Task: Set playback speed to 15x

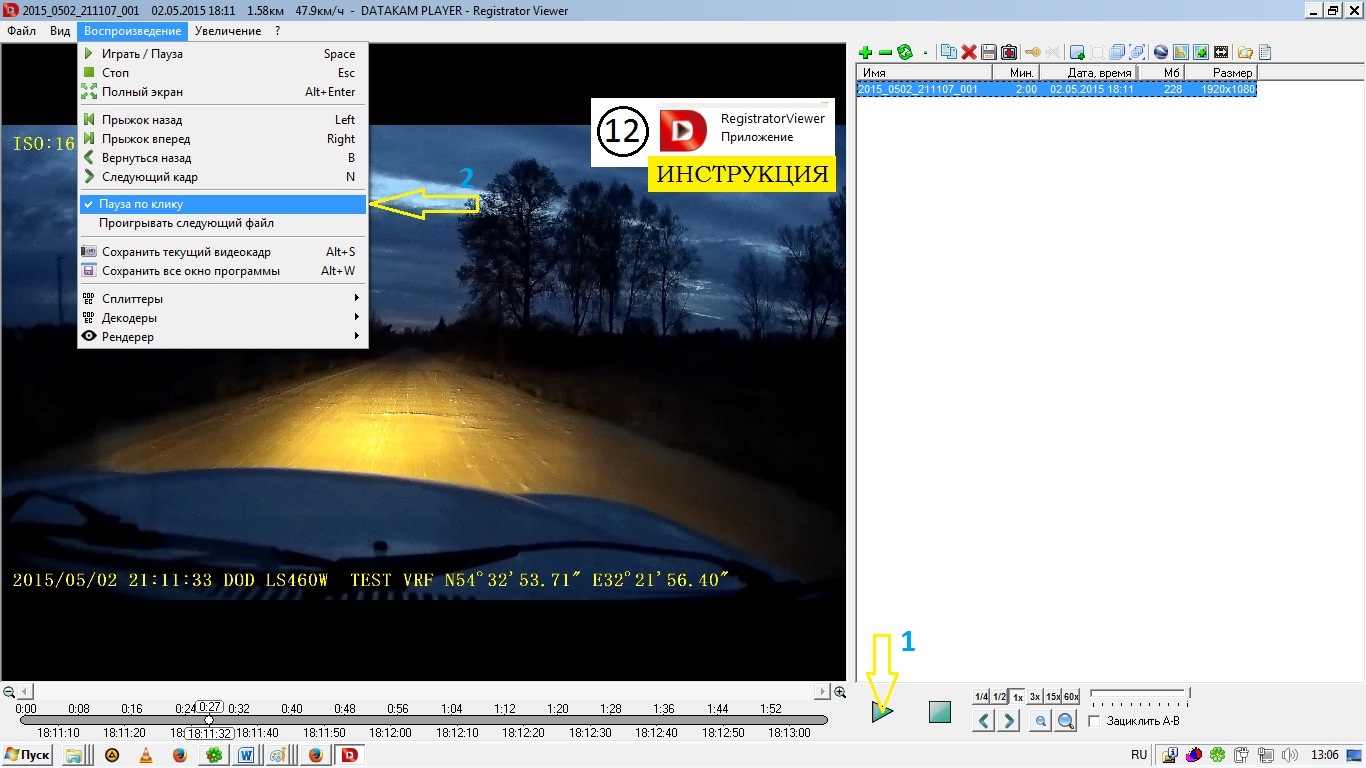Action: coord(1053,697)
